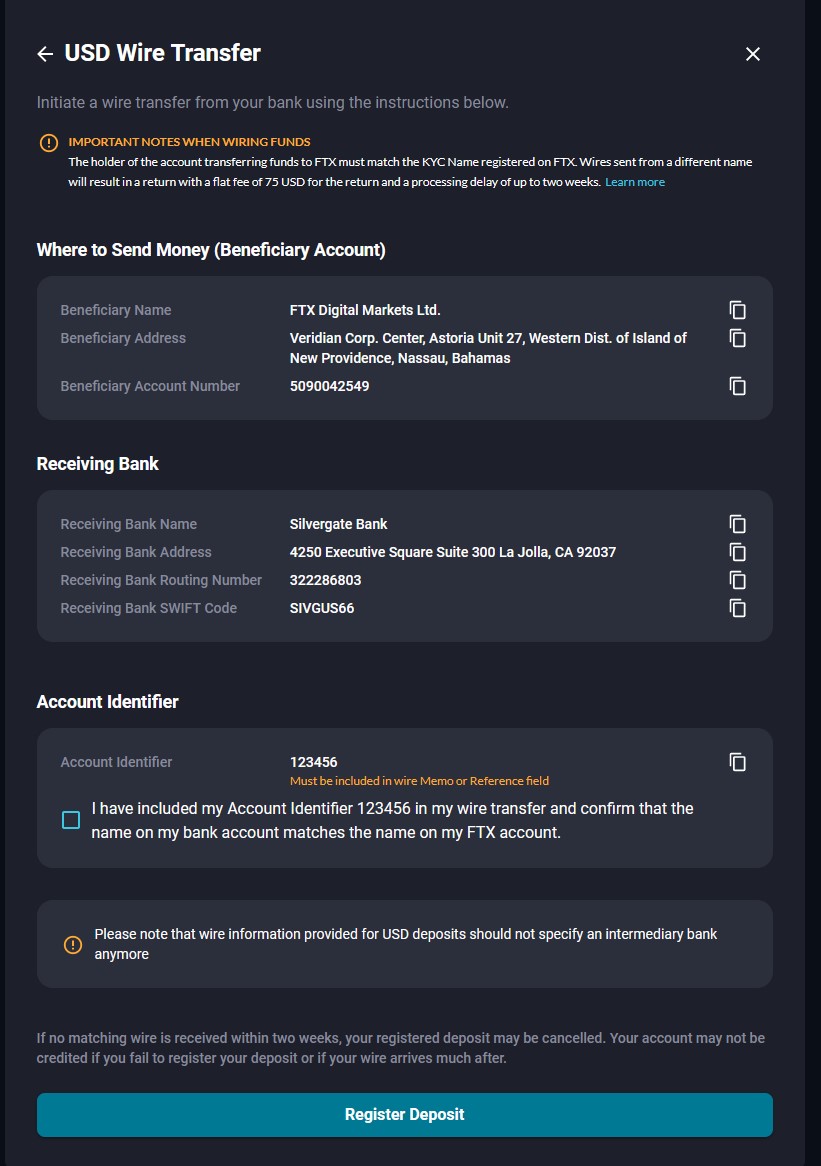Select the identifier value 123456
The height and width of the screenshot is (1166, 821).
[x=314, y=762]
